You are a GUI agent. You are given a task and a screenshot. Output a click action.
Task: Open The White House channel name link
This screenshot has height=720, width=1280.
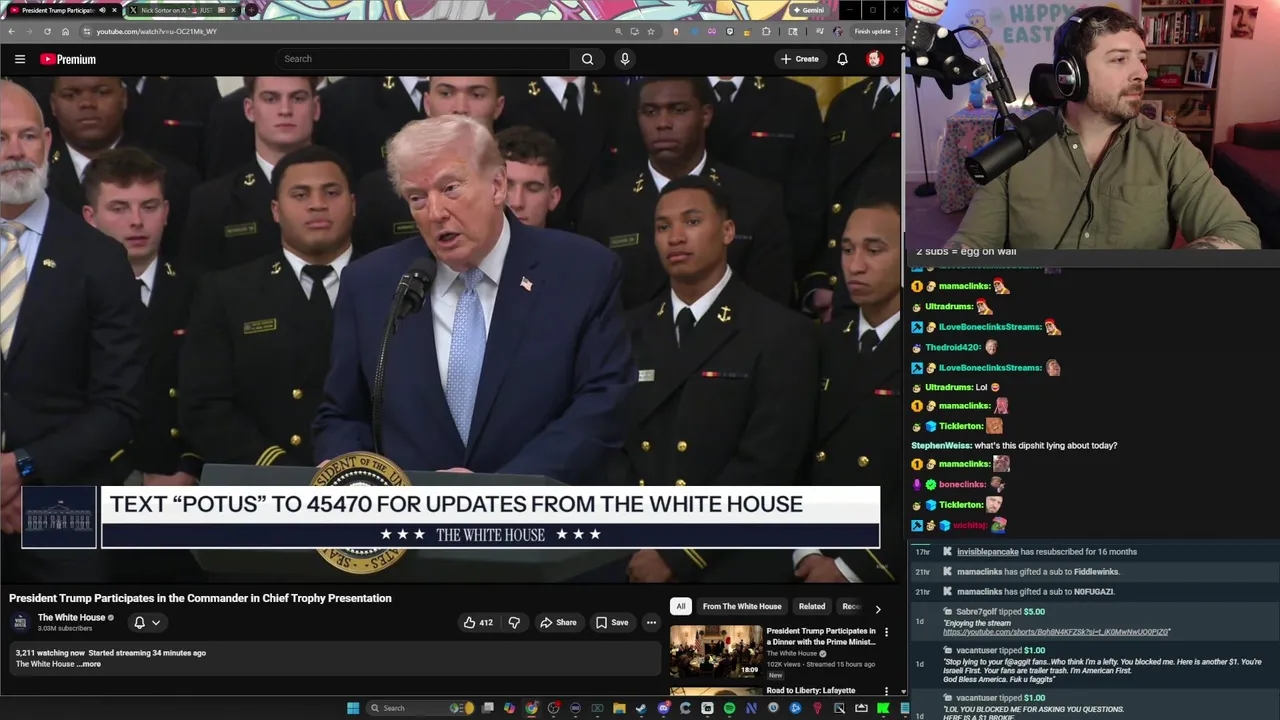pyautogui.click(x=71, y=617)
